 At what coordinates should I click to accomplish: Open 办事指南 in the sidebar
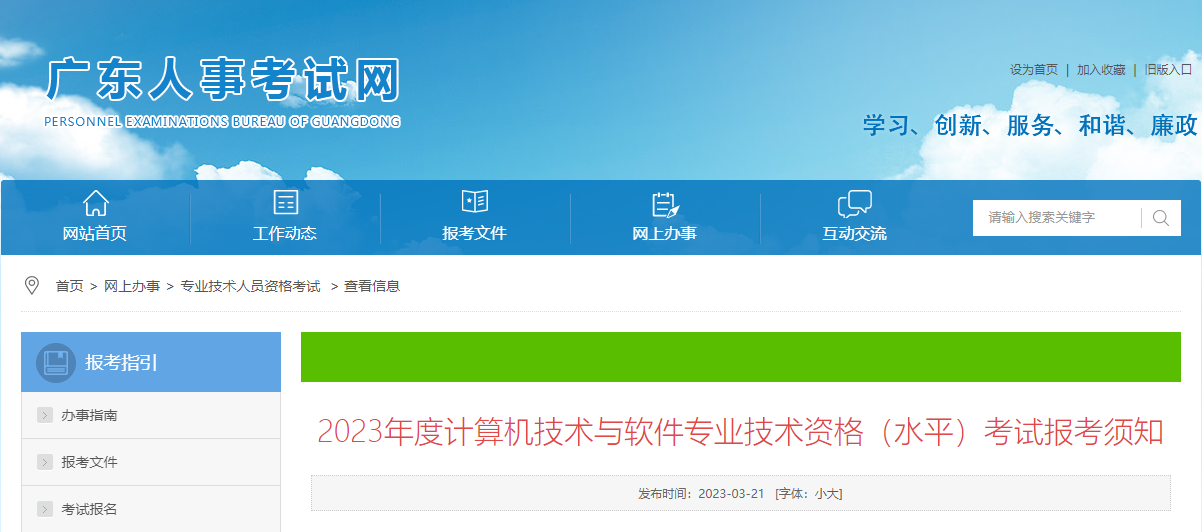(x=89, y=415)
